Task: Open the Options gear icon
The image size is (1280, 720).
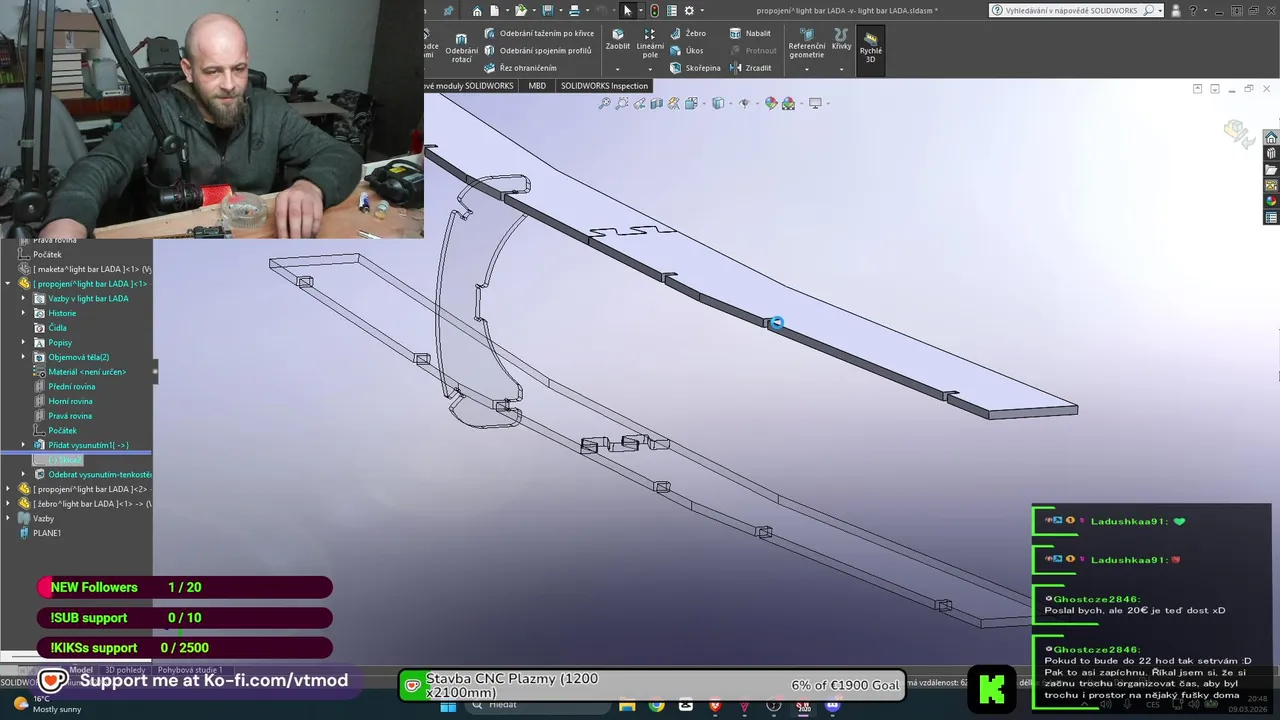Action: tap(688, 11)
